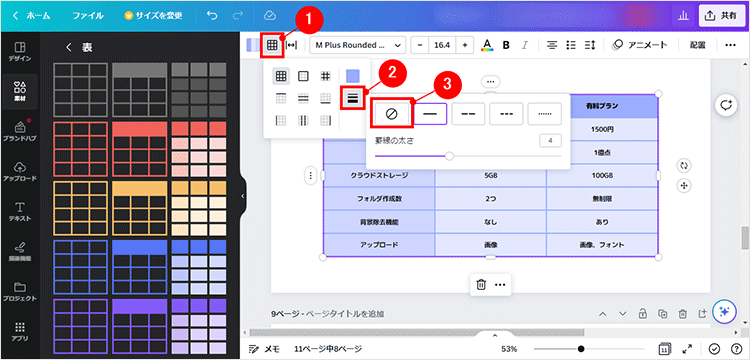Open the cloud save status icon
The image size is (750, 360).
click(x=270, y=15)
